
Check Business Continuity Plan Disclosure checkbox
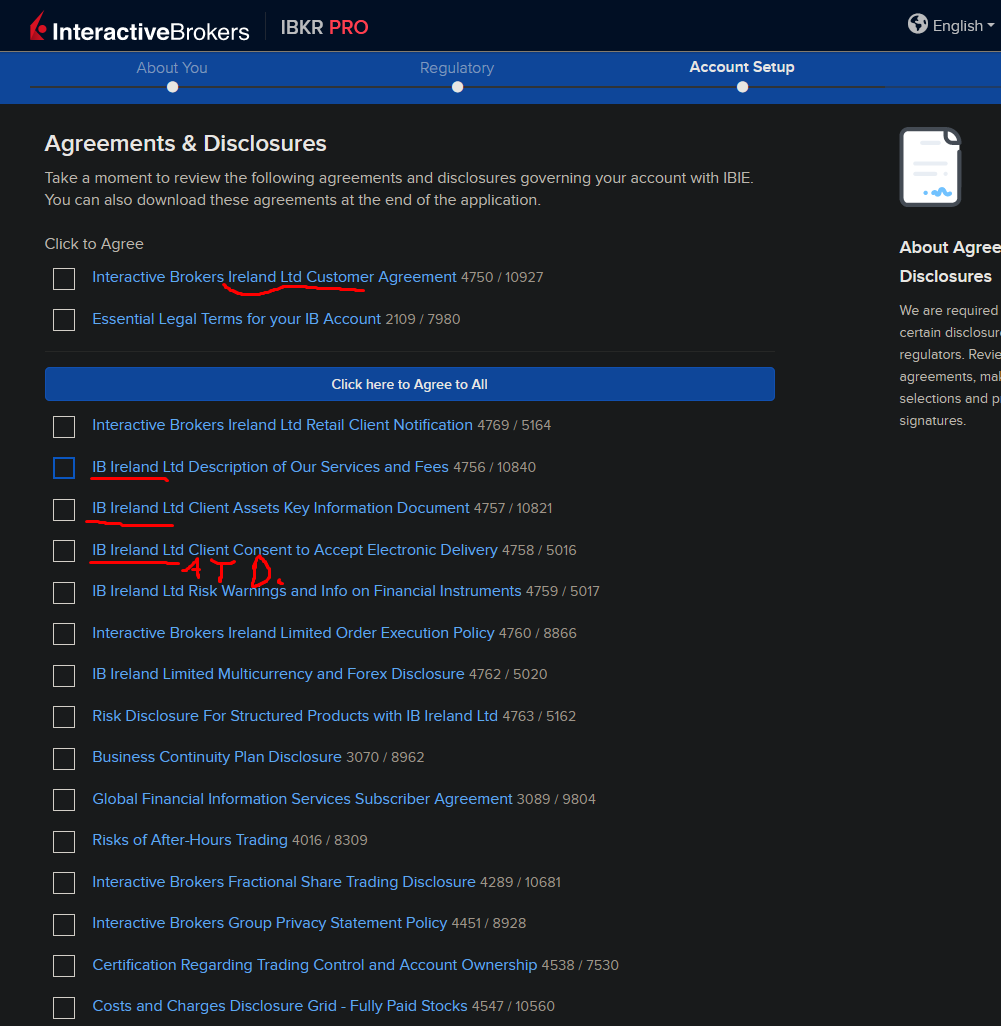click(x=64, y=758)
